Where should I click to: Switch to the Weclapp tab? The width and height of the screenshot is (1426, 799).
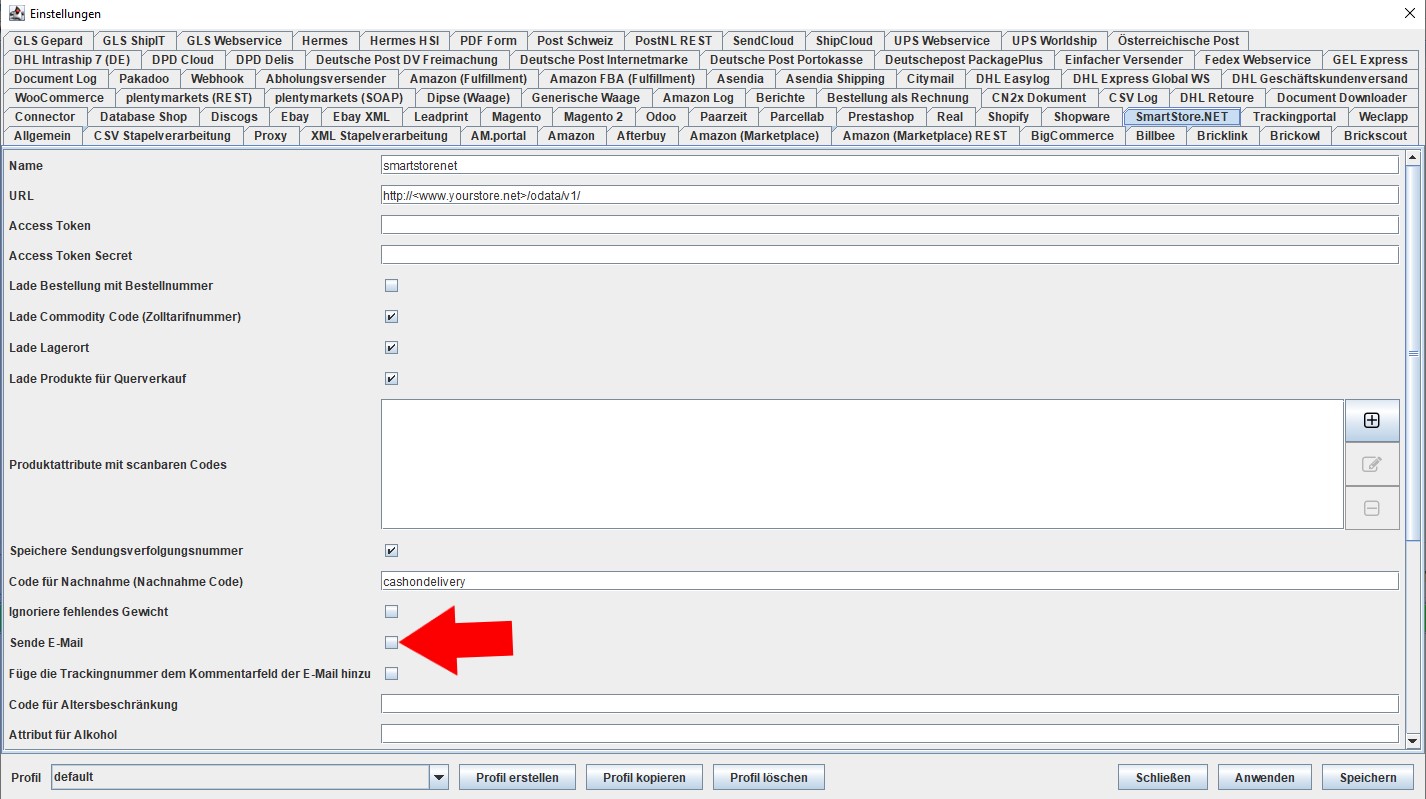pyautogui.click(x=1383, y=117)
